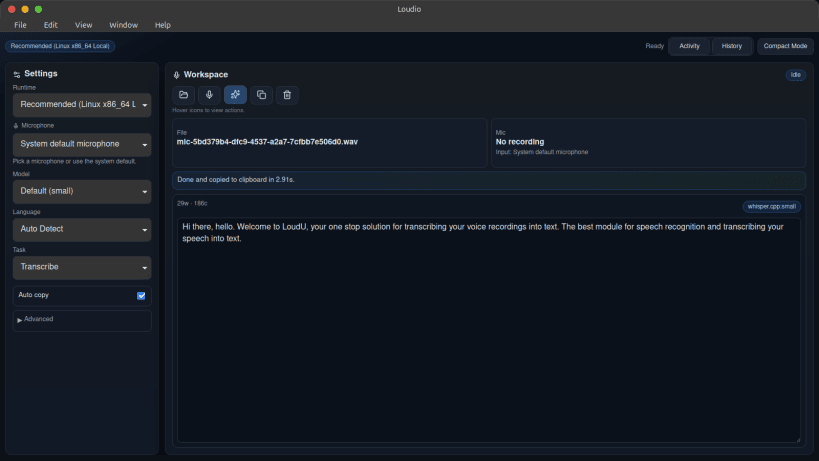
Task: Click 'Pick a microphone or use the system default' hint
Action: (74, 161)
